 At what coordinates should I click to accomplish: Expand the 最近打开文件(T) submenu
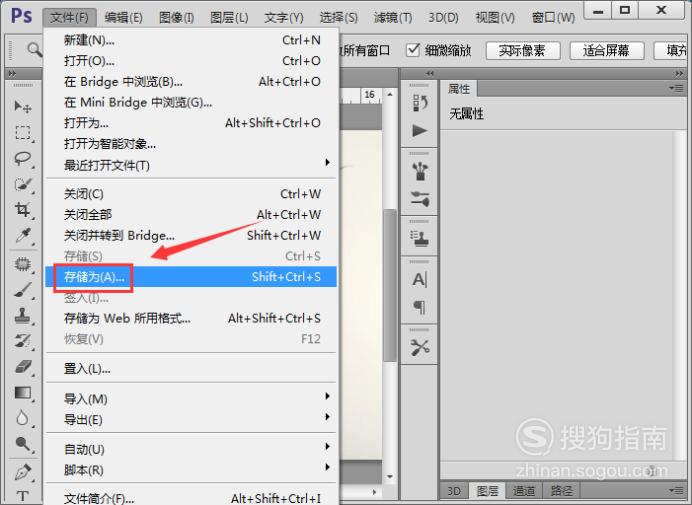pyautogui.click(x=327, y=162)
